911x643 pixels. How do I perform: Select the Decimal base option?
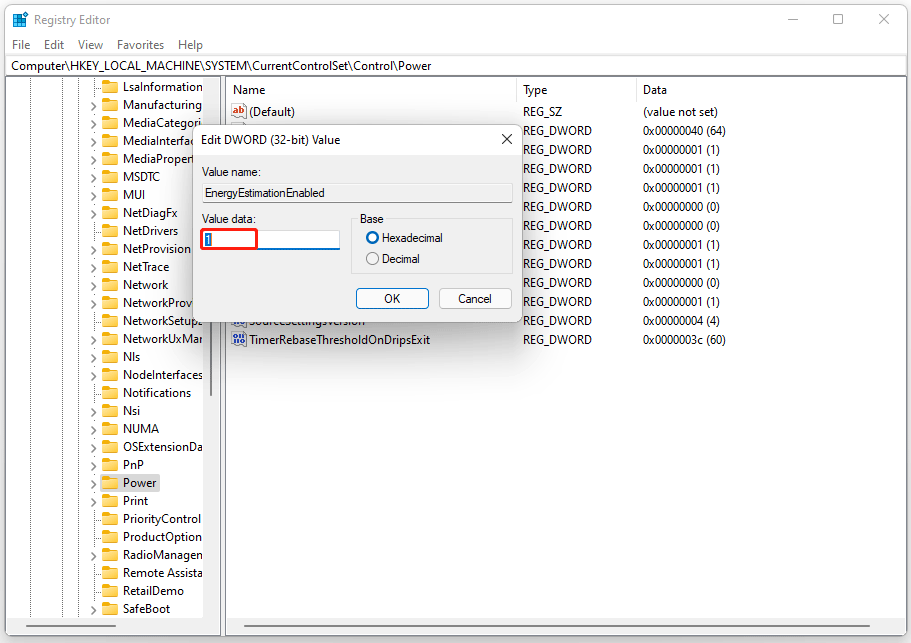(373, 259)
